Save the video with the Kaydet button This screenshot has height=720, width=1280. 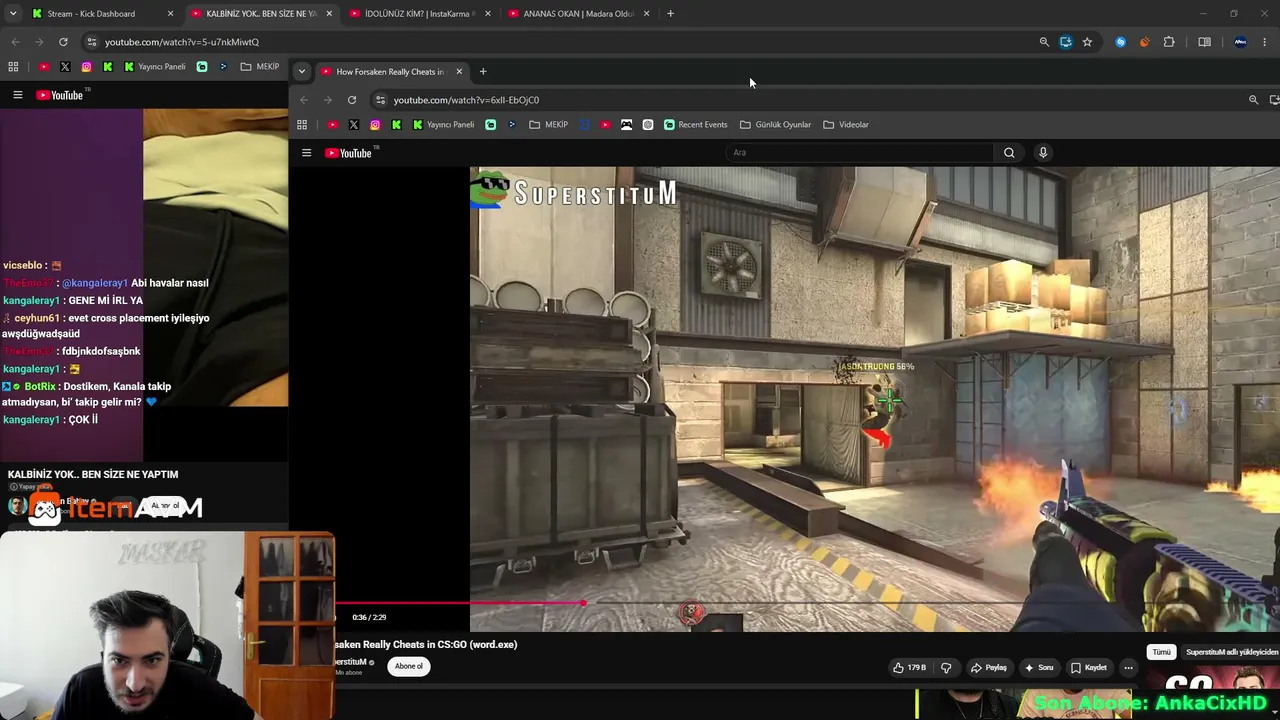point(1089,668)
